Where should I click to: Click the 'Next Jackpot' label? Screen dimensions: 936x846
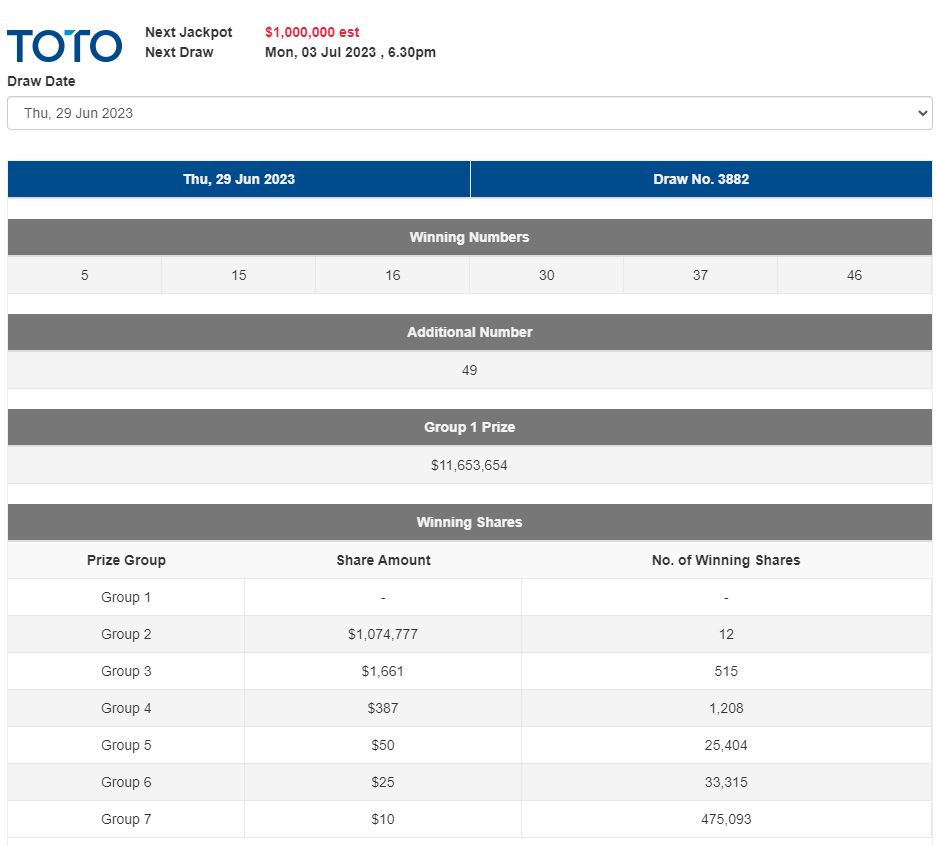pyautogui.click(x=189, y=32)
